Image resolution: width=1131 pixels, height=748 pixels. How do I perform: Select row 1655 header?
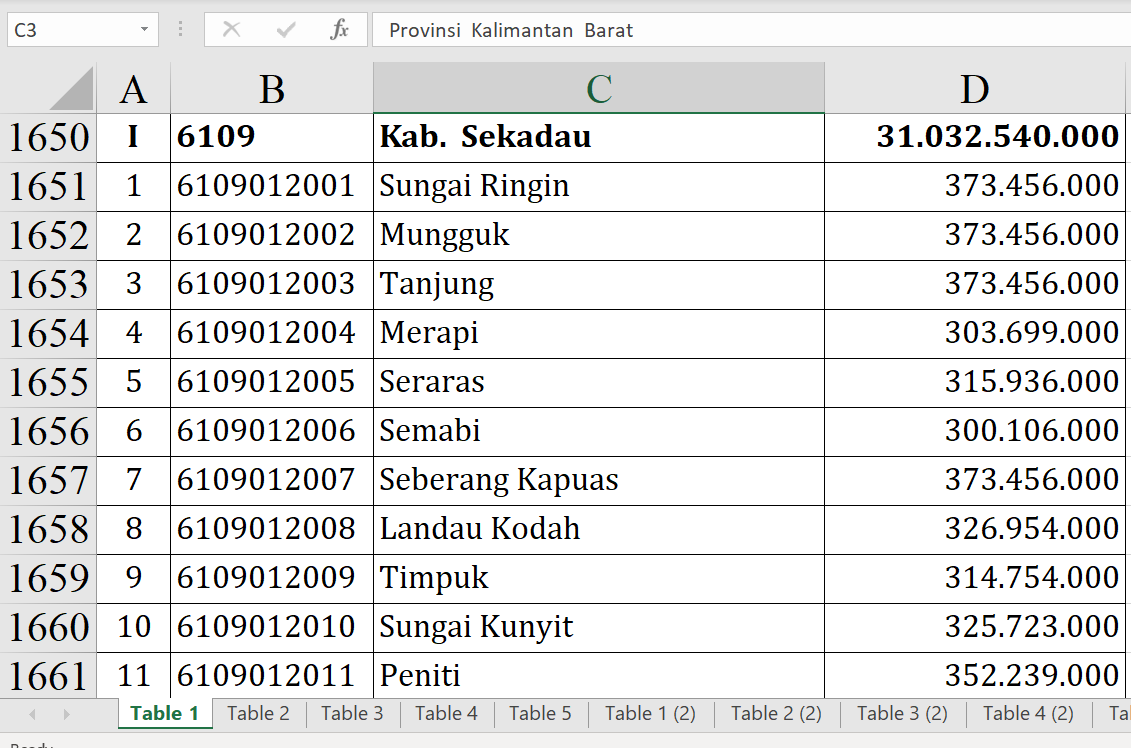(48, 382)
